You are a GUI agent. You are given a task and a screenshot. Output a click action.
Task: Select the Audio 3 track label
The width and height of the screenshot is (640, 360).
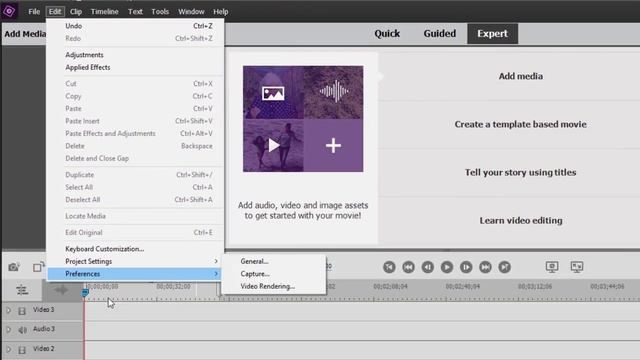(x=44, y=329)
